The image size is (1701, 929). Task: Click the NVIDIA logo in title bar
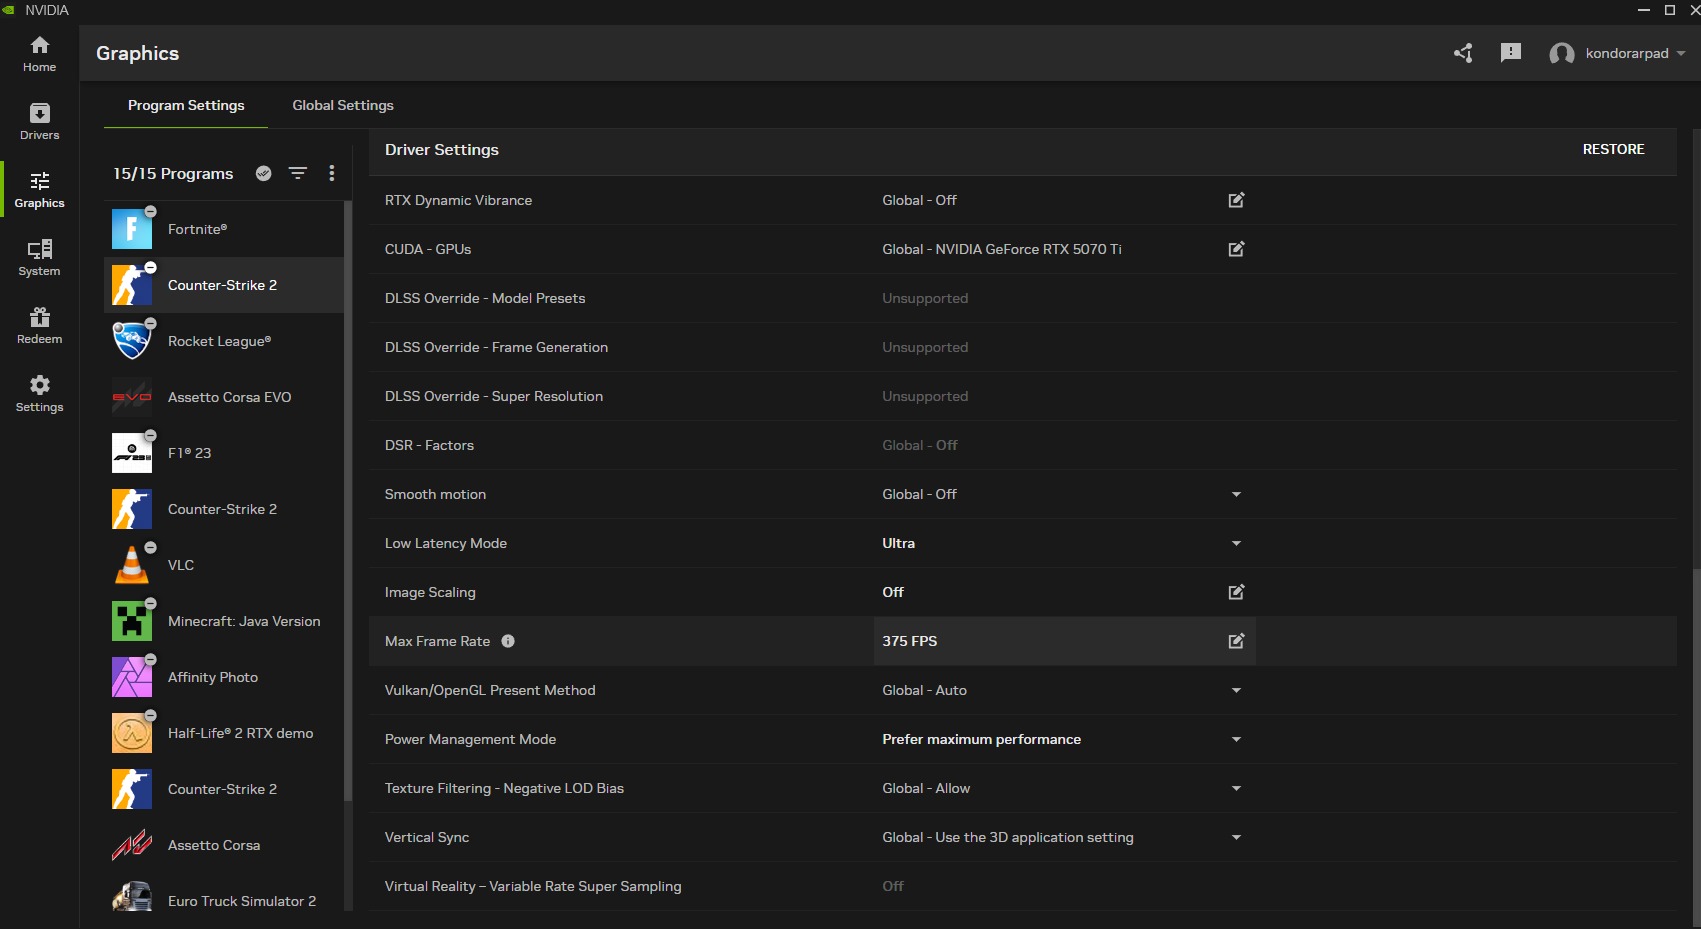[9, 10]
